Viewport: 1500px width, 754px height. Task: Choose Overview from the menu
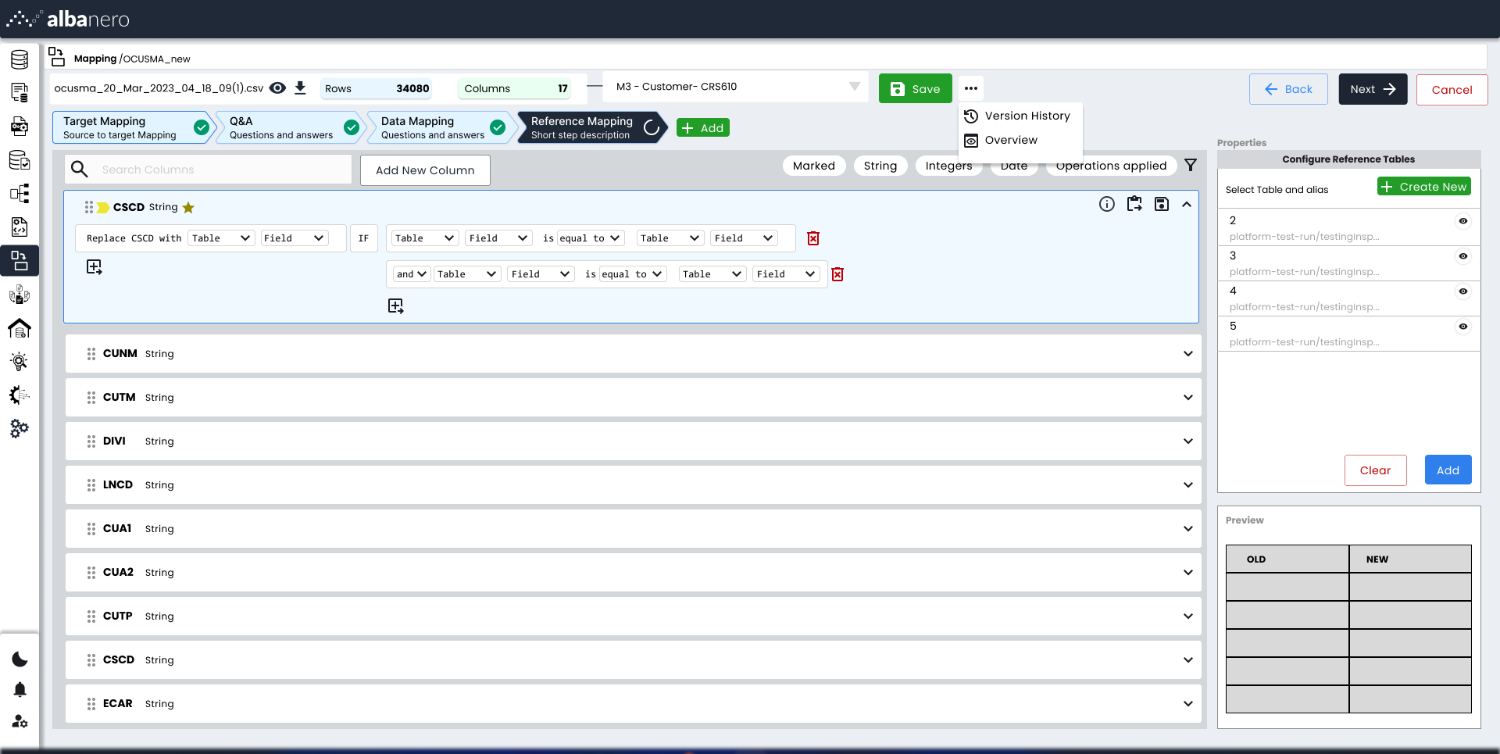(1001, 141)
